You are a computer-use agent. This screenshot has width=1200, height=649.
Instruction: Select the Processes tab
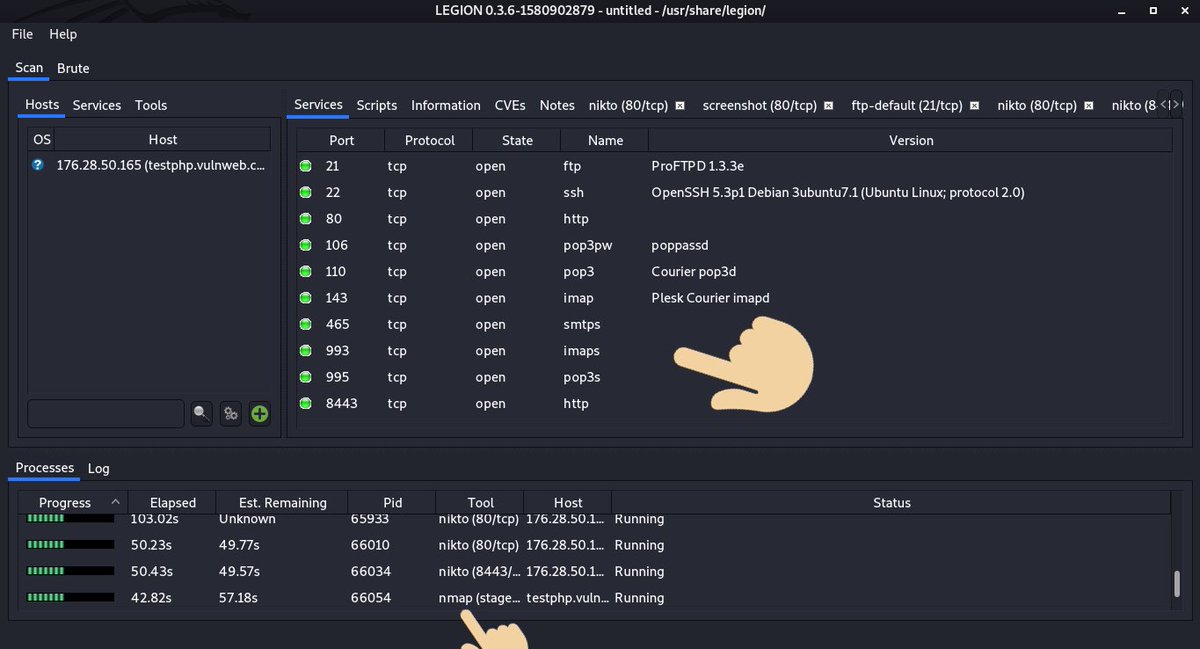[45, 468]
